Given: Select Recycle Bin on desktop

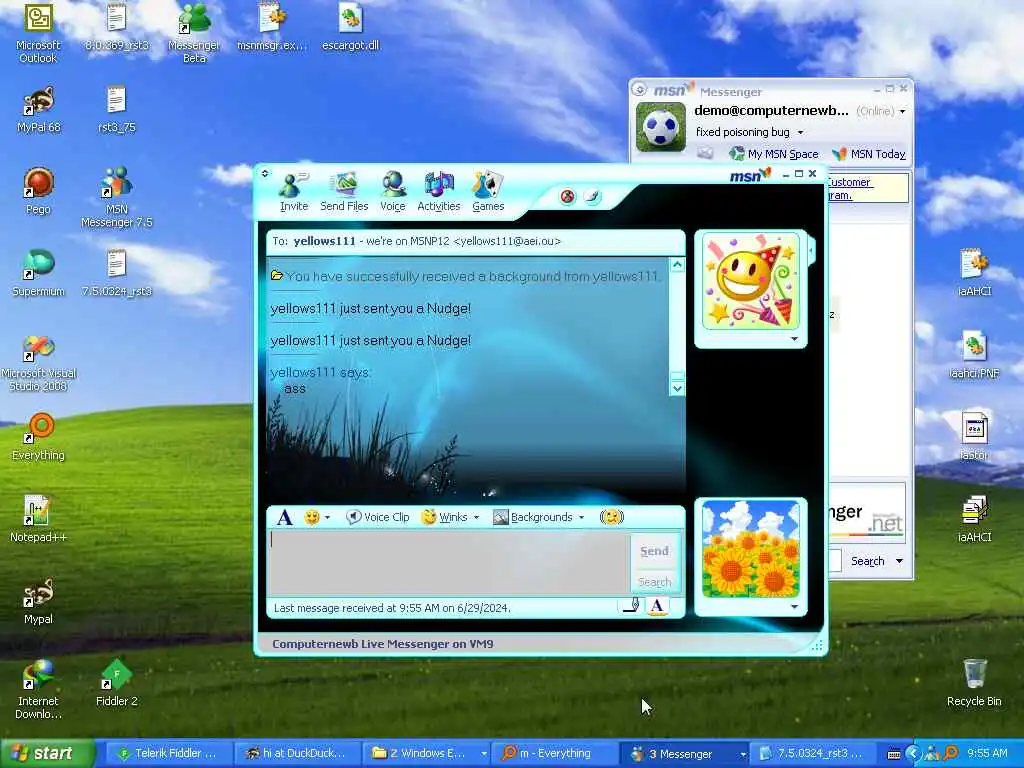Looking at the screenshot, I should tap(974, 683).
